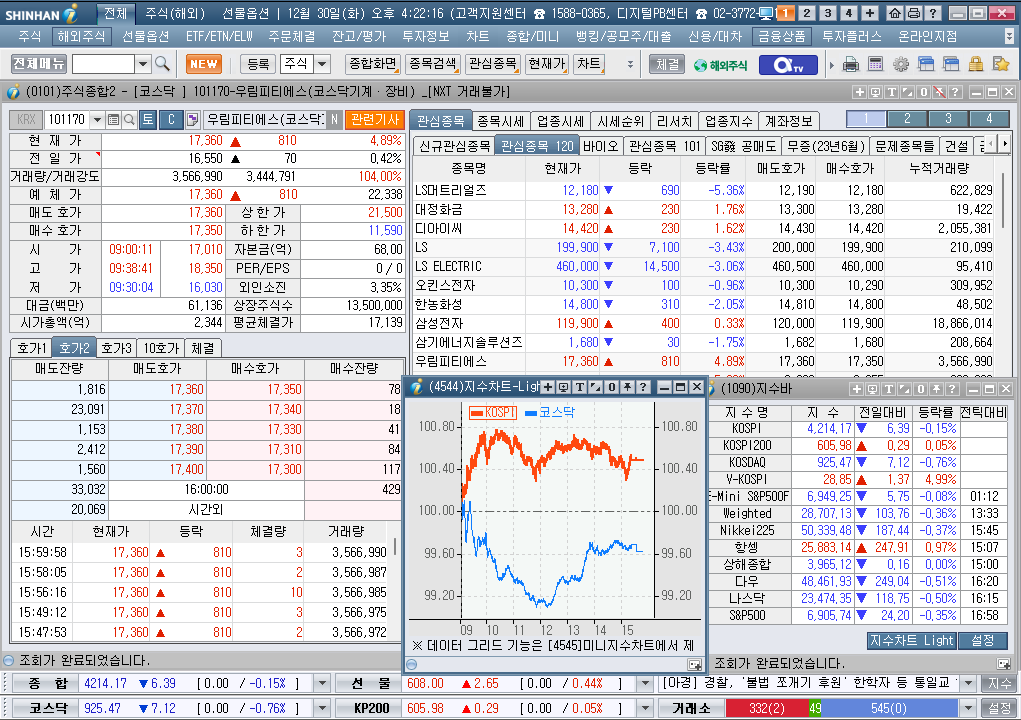Click the 등록 button

[x=258, y=64]
